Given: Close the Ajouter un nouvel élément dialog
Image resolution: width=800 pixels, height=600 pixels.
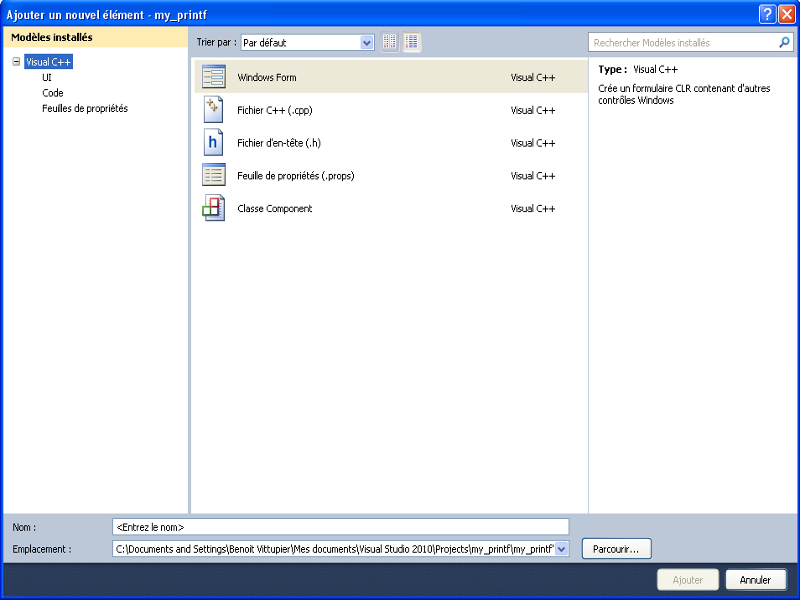Looking at the screenshot, I should pyautogui.click(x=786, y=14).
